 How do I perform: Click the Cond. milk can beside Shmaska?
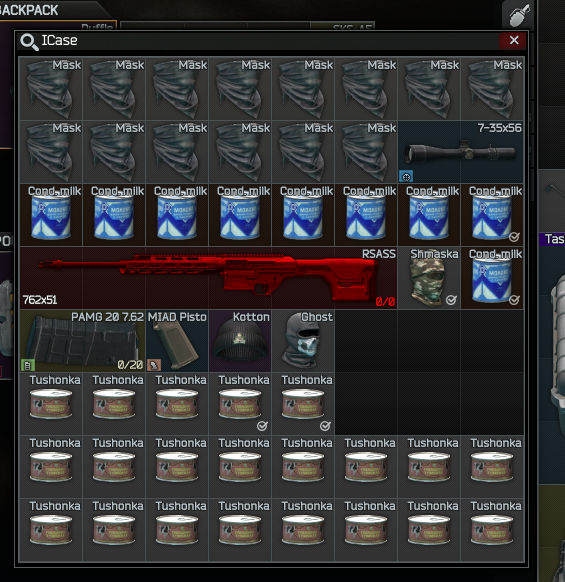point(492,278)
